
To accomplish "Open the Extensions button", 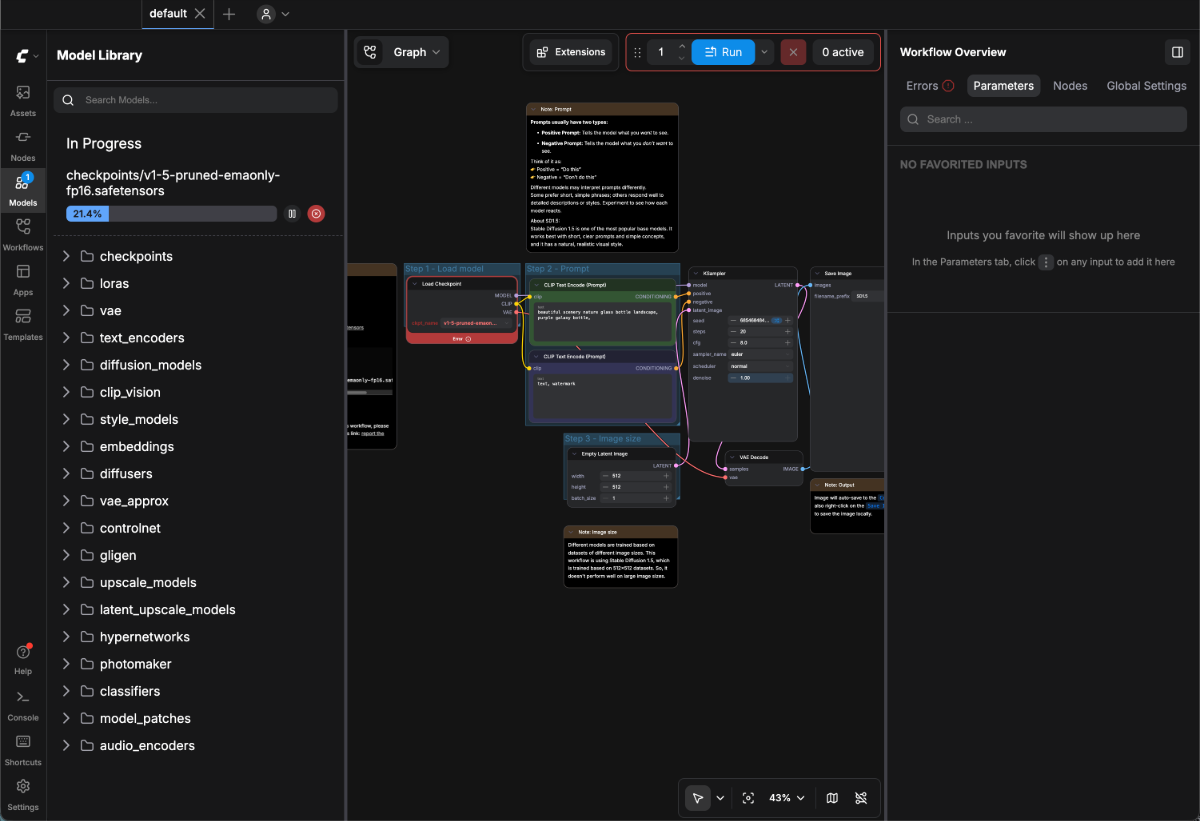I will (569, 52).
